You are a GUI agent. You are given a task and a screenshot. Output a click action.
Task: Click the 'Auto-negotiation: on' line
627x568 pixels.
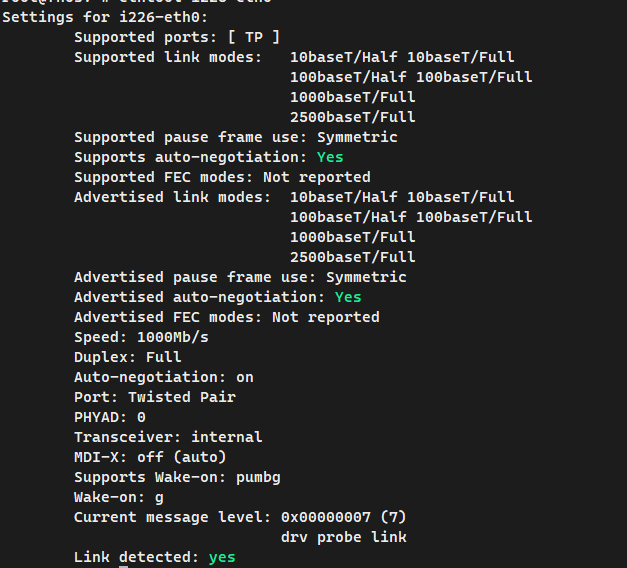(164, 377)
